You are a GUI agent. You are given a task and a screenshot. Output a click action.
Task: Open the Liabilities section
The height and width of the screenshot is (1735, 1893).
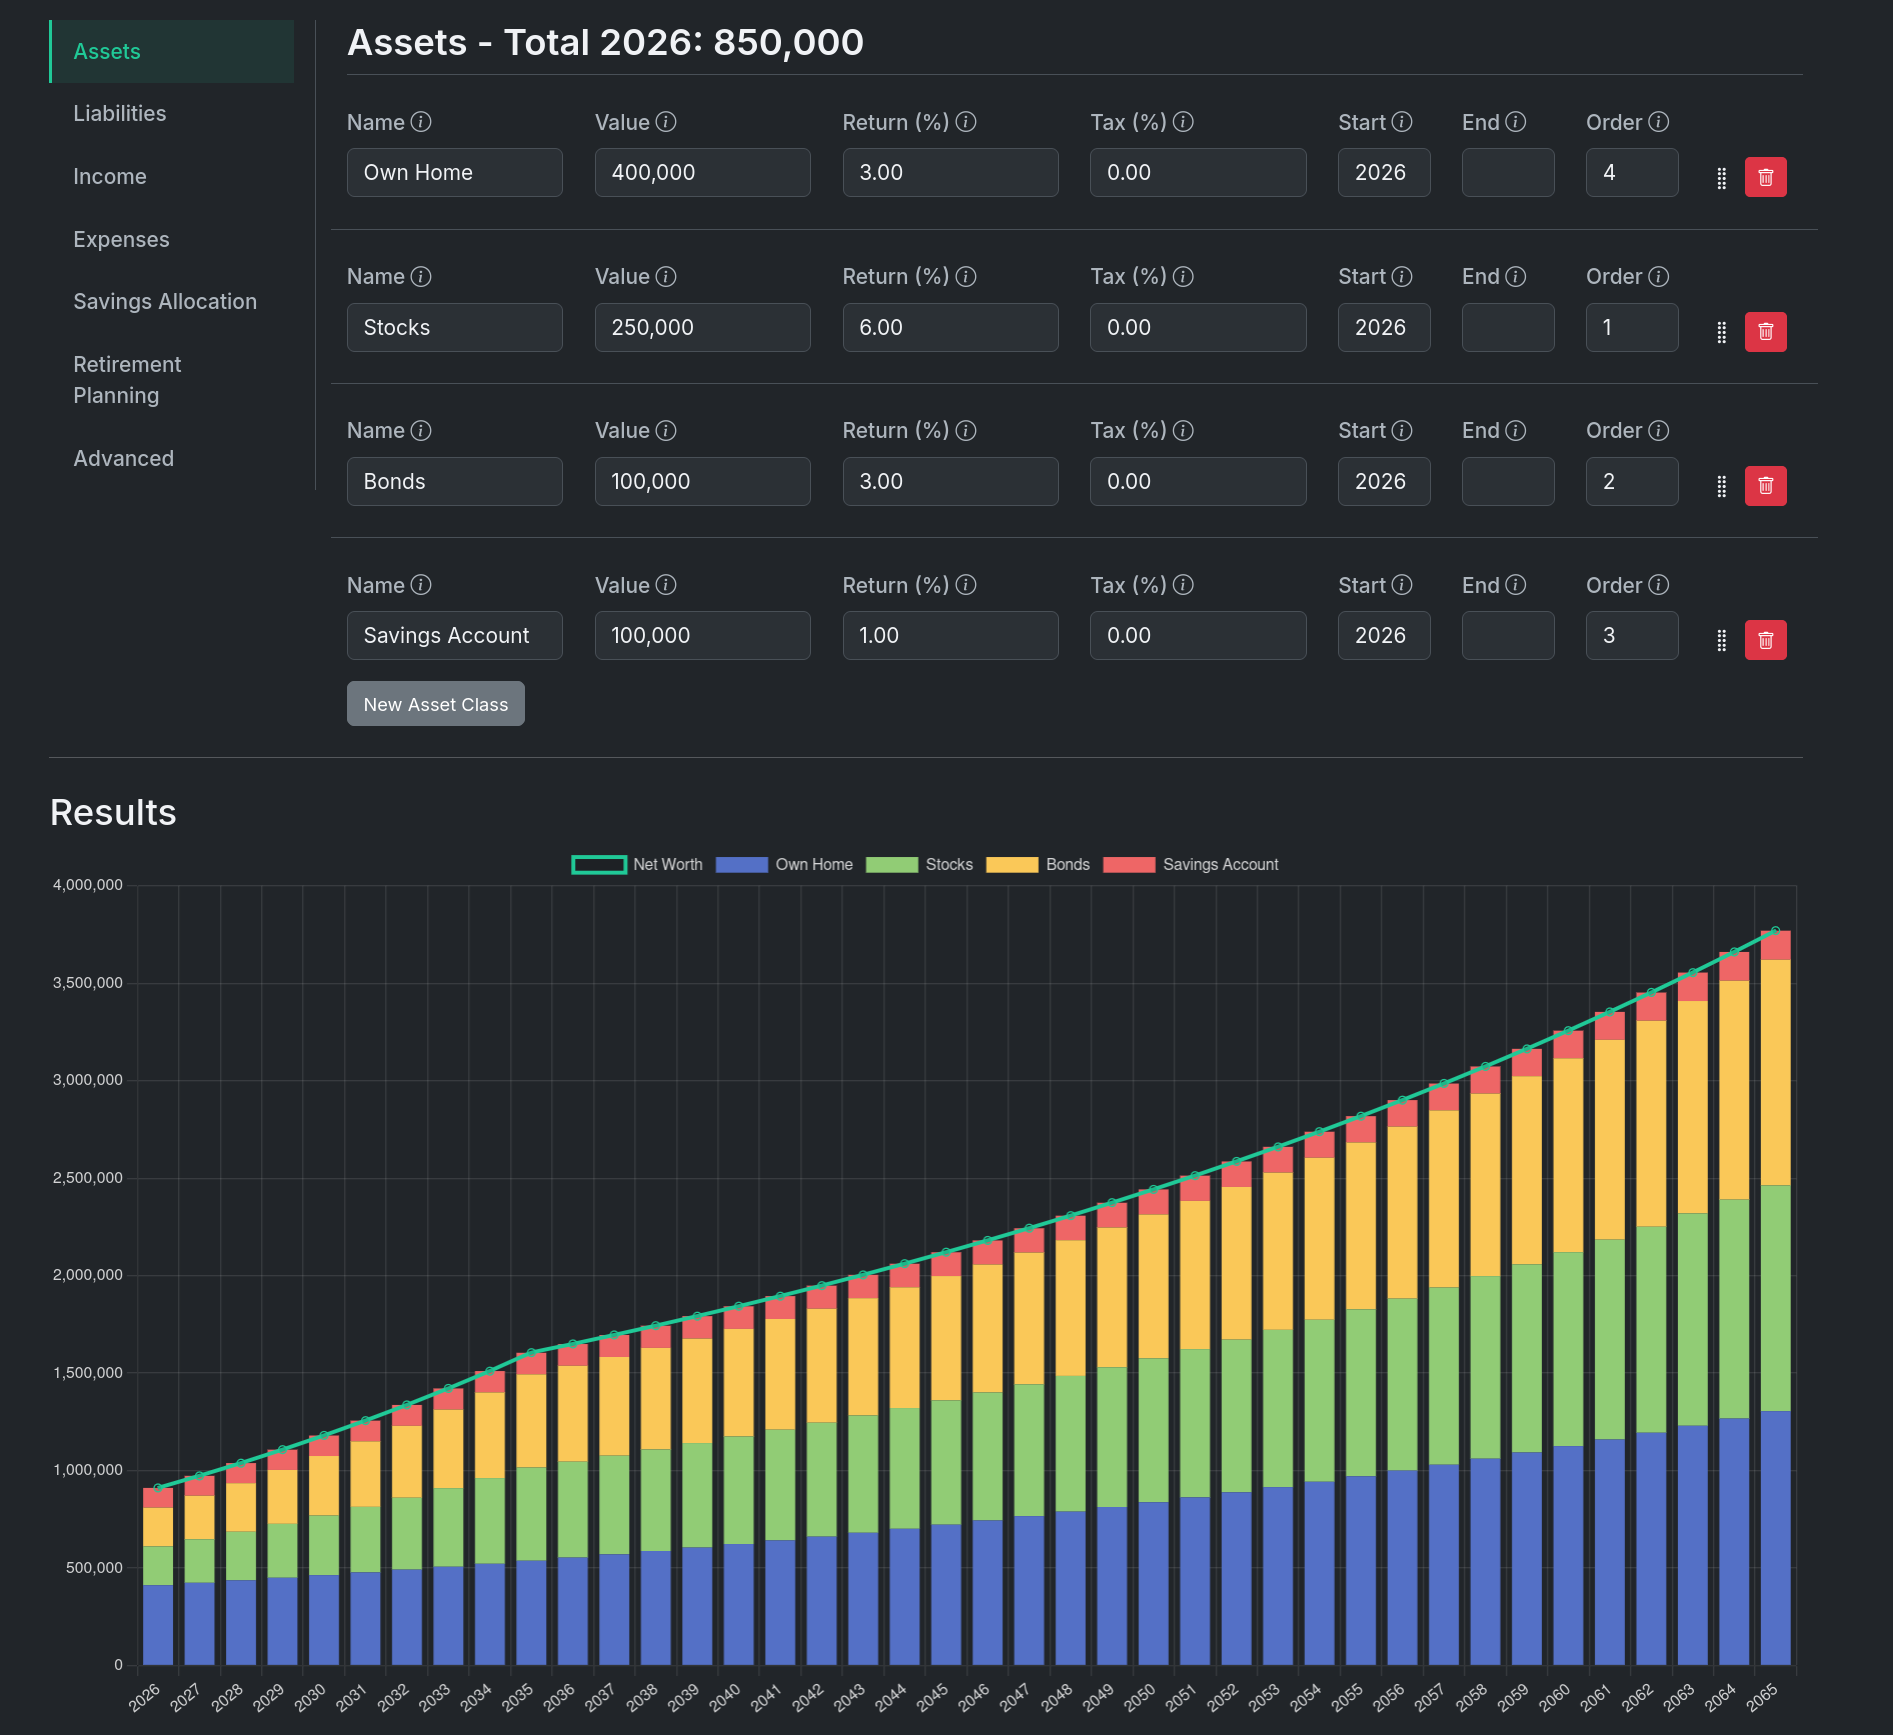pos(172,114)
